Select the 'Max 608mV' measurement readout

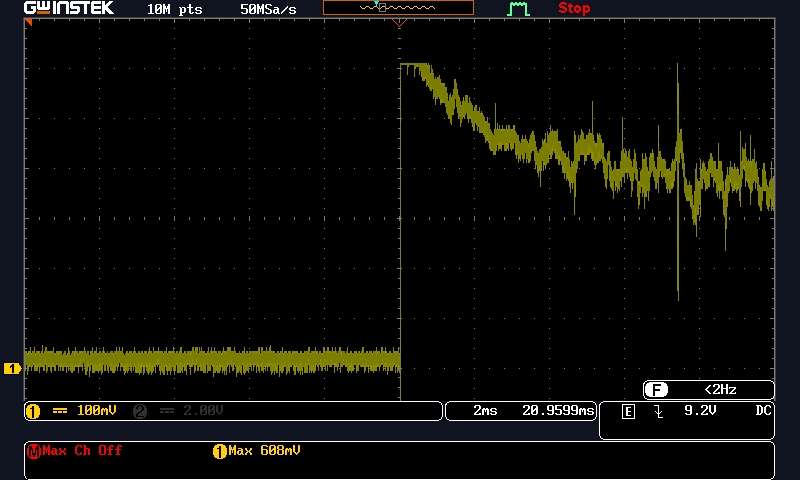click(264, 450)
